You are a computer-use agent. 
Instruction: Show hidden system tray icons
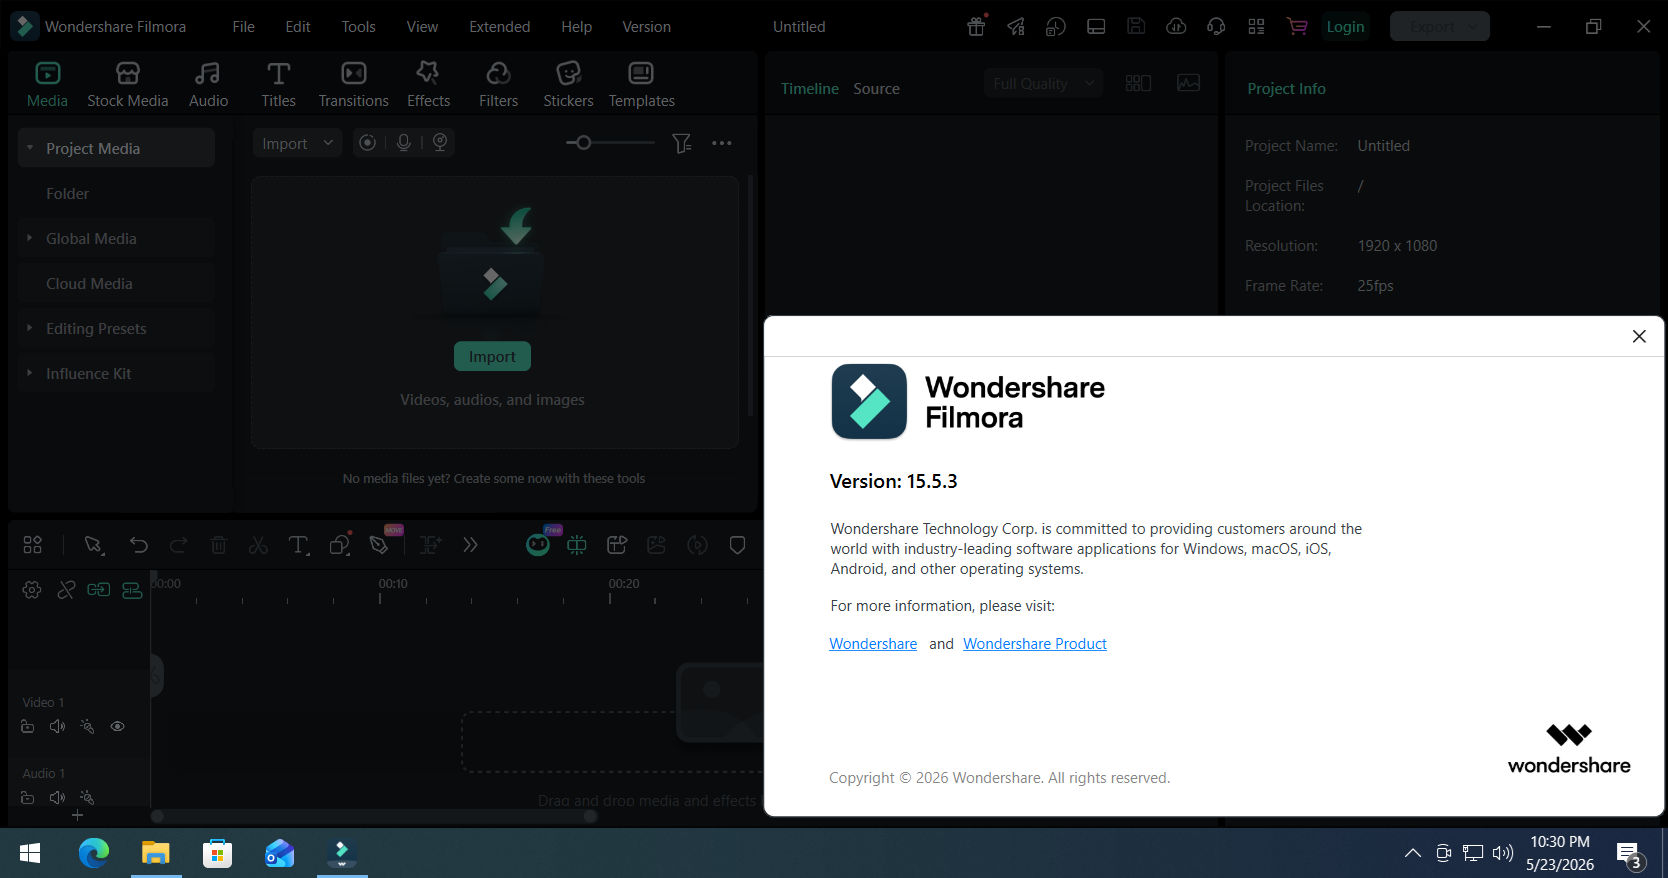click(1412, 853)
